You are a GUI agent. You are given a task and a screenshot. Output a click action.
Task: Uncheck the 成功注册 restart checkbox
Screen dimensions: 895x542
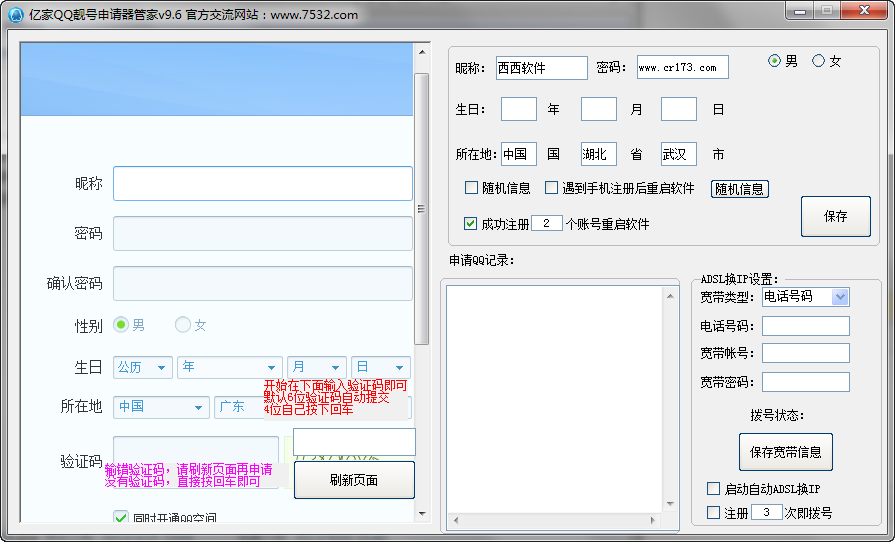tap(470, 224)
